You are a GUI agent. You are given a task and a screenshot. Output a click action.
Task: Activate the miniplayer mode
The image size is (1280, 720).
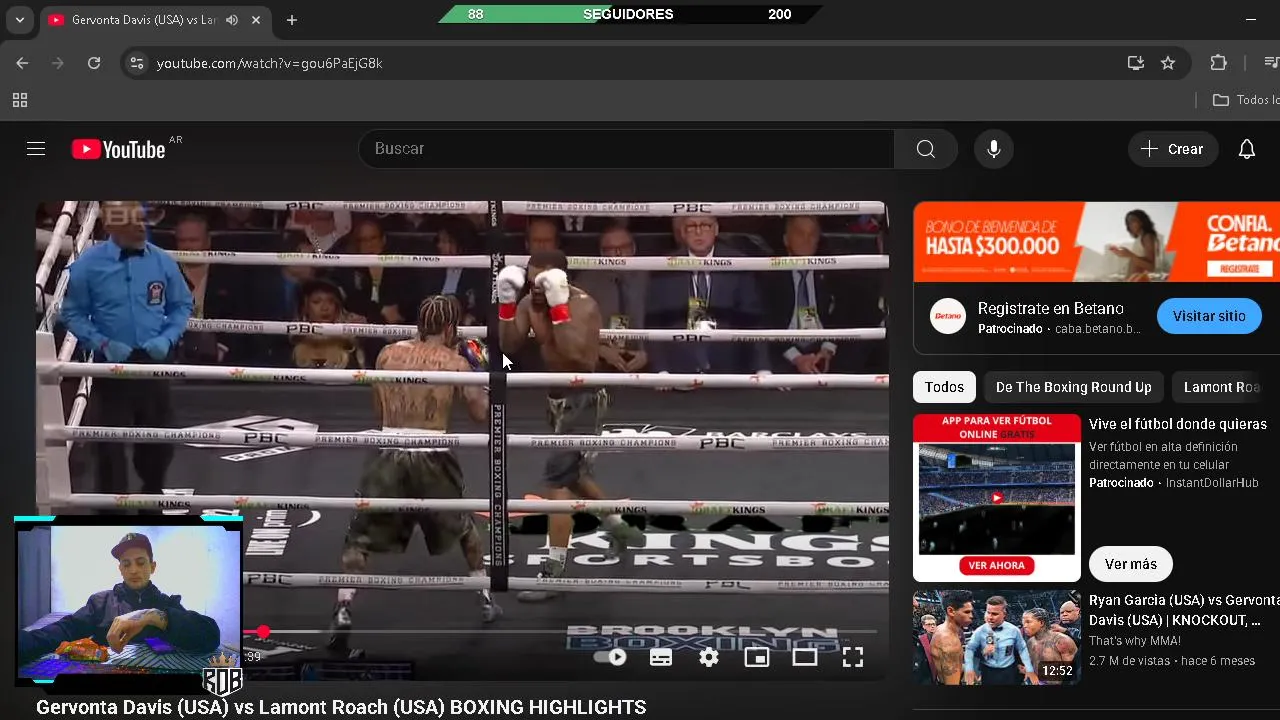click(x=757, y=657)
